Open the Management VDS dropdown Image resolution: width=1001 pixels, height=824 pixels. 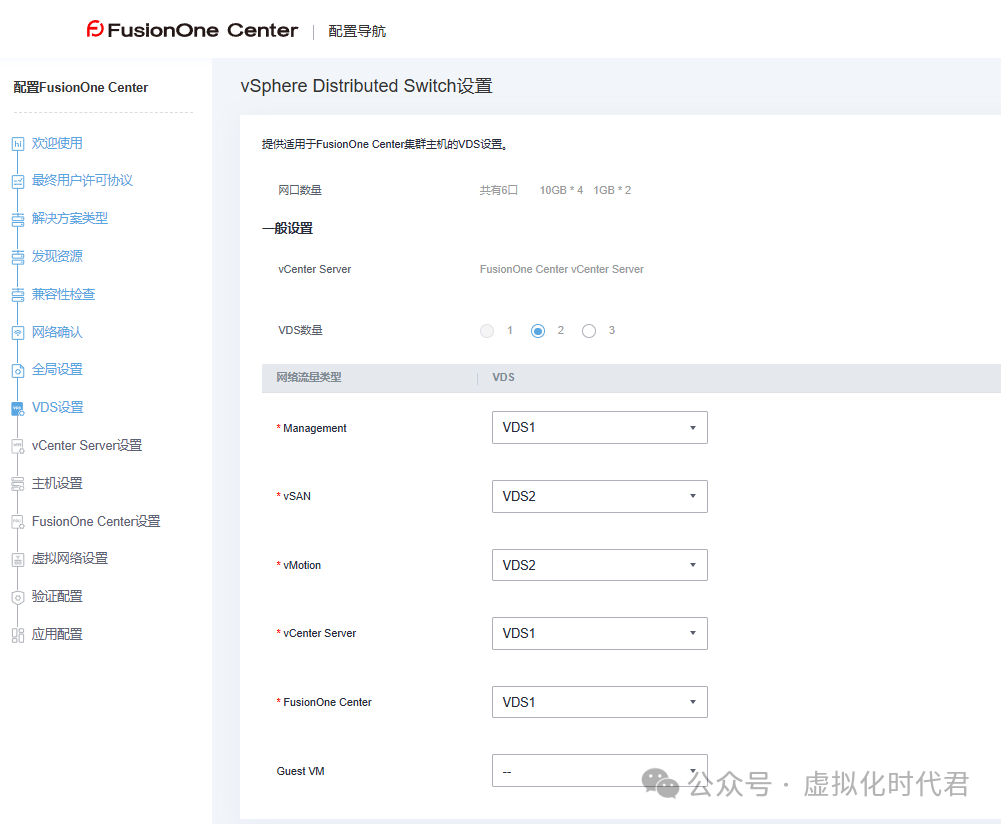pyautogui.click(x=599, y=428)
